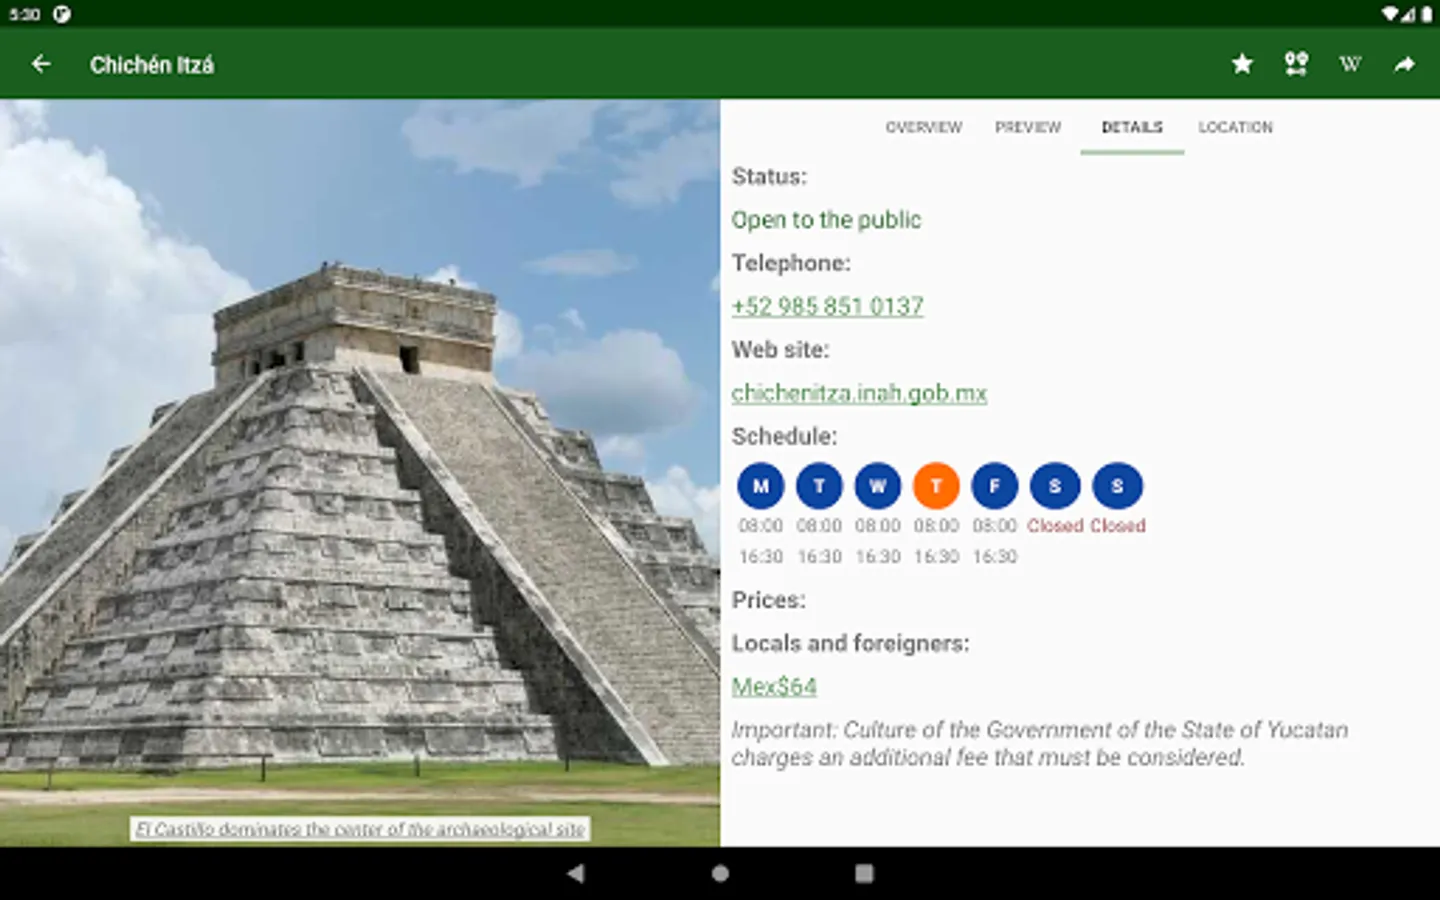This screenshot has width=1440, height=900.
Task: Tap the 08:00 opening time under Monday
Action: 761,526
